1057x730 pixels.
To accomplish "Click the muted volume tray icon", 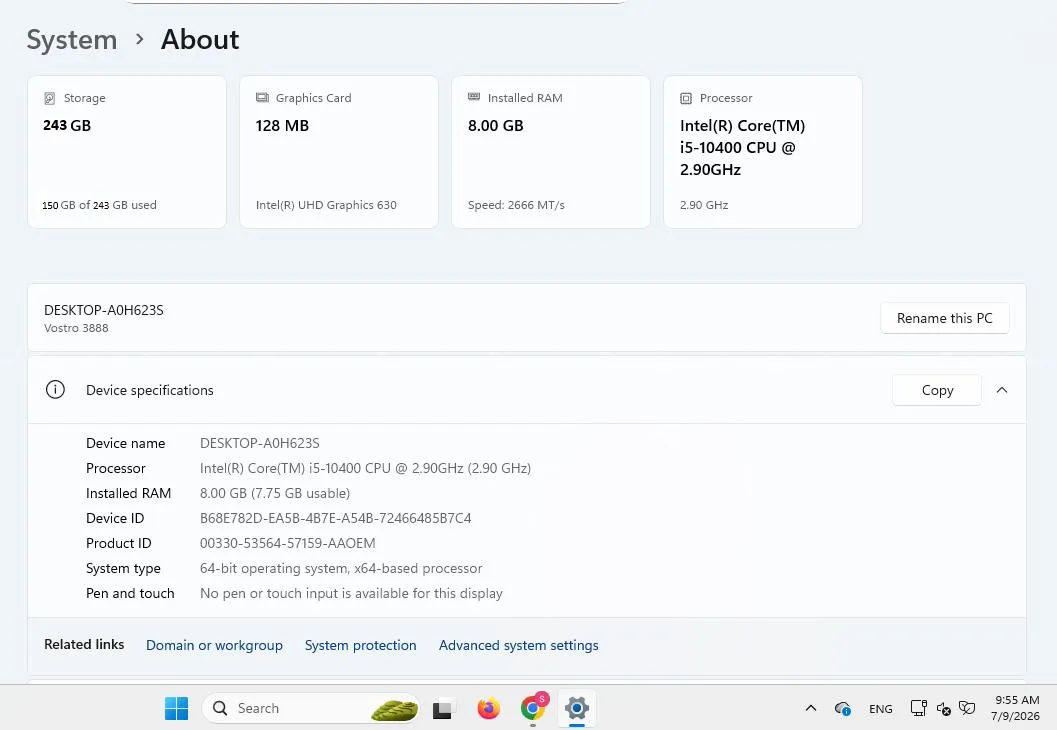I will click(x=944, y=708).
